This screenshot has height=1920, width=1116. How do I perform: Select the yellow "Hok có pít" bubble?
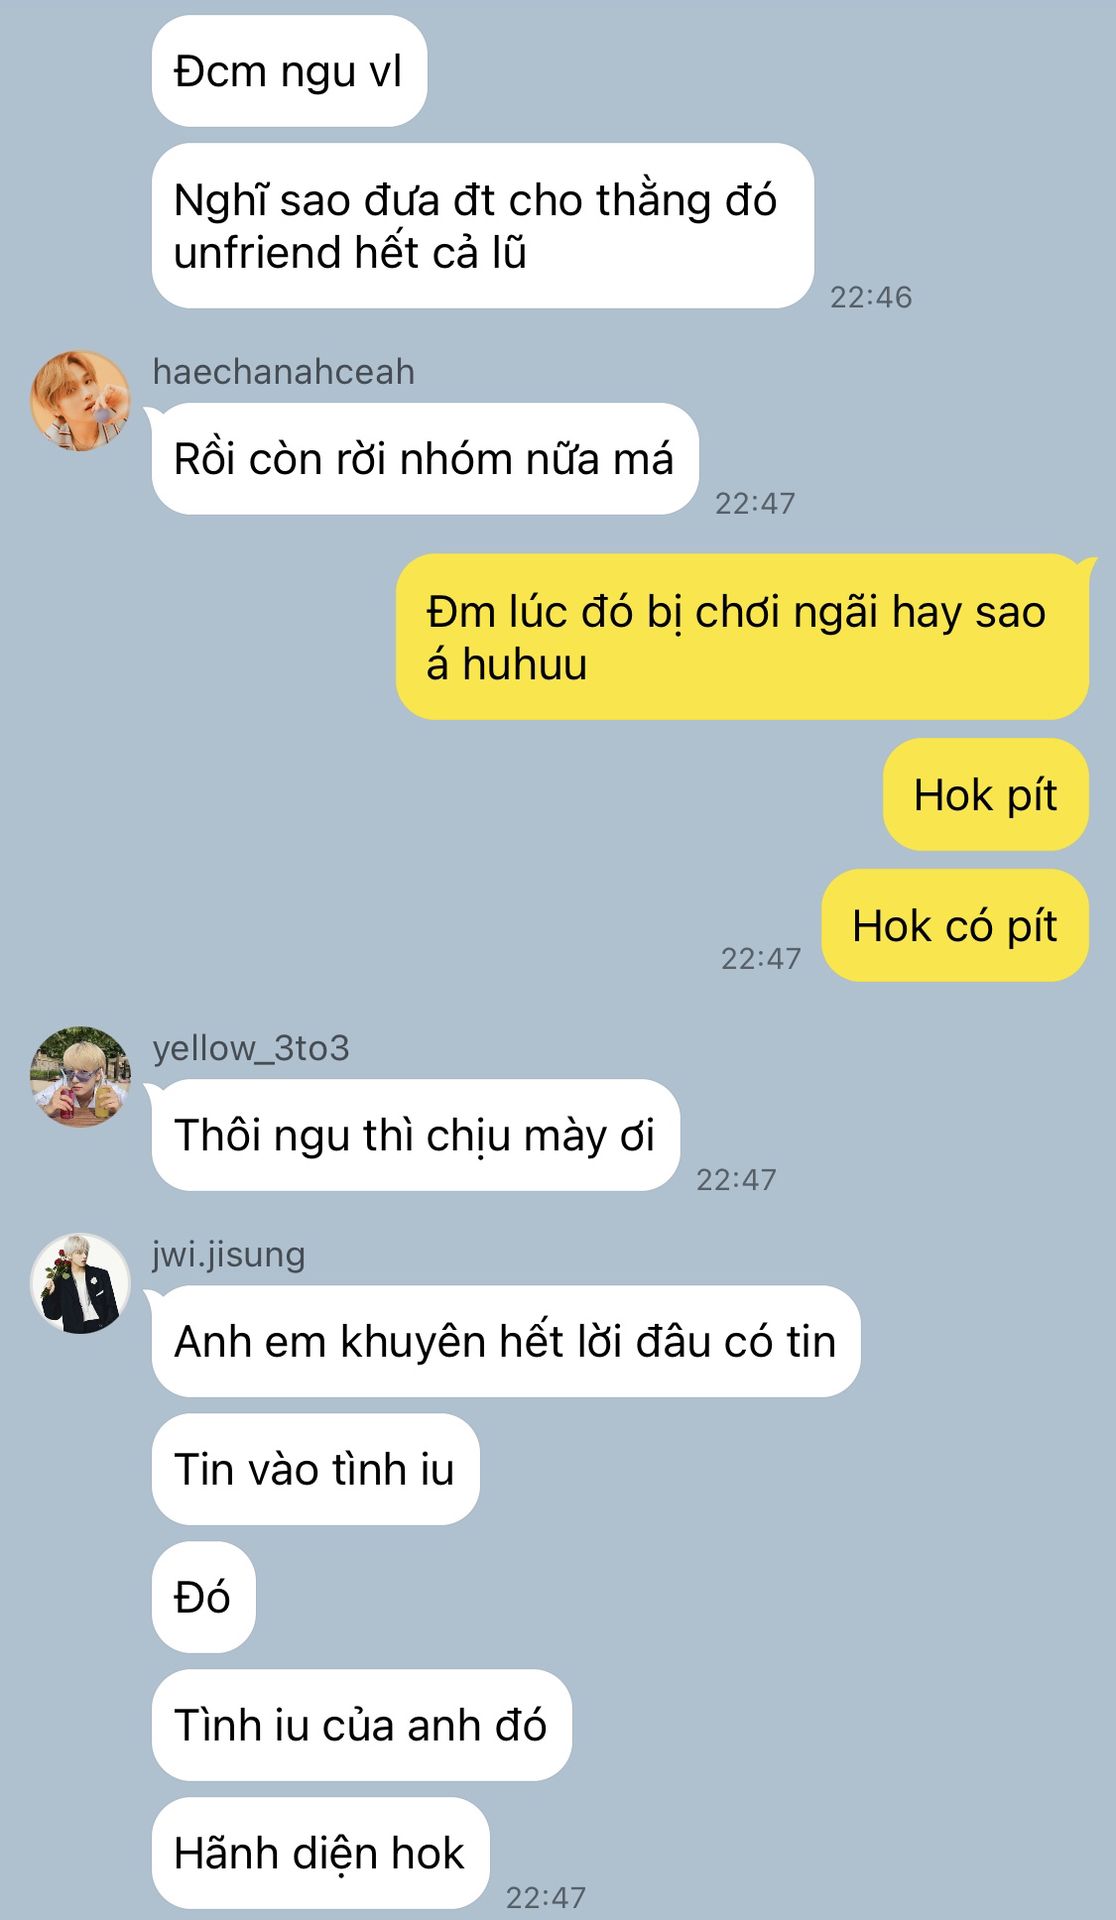(955, 925)
